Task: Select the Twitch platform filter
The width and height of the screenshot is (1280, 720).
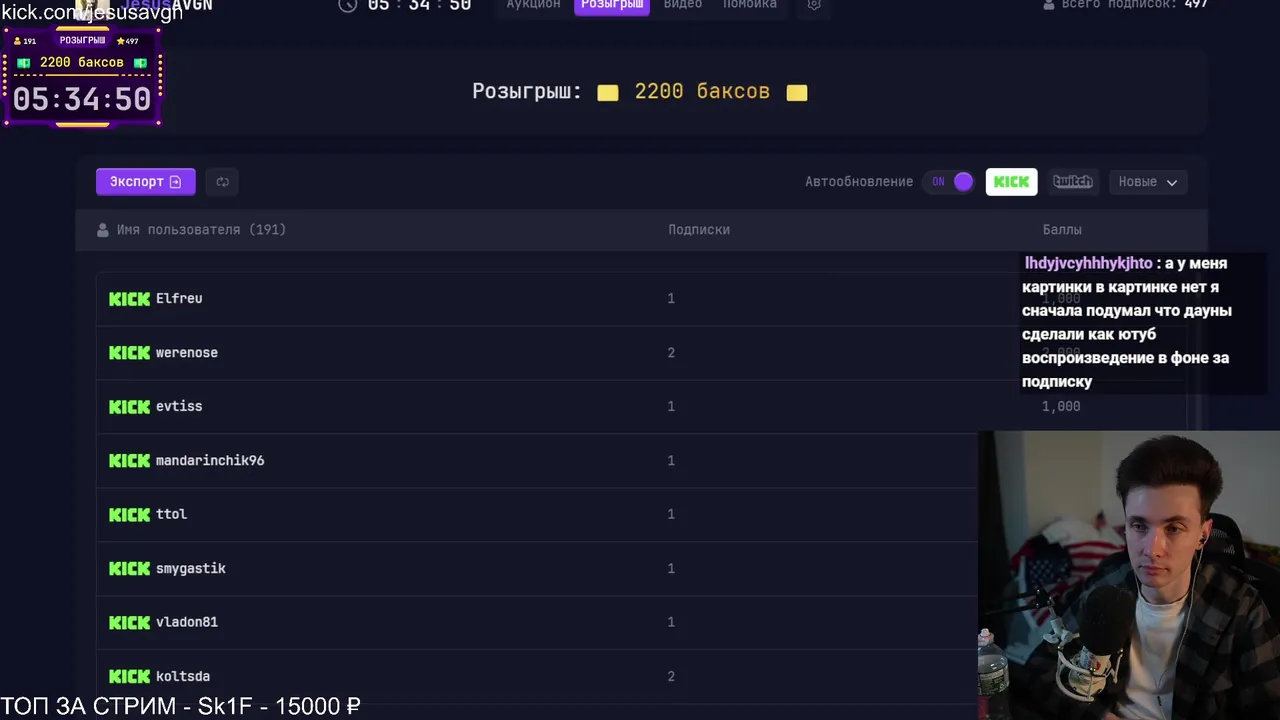Action: [1072, 182]
